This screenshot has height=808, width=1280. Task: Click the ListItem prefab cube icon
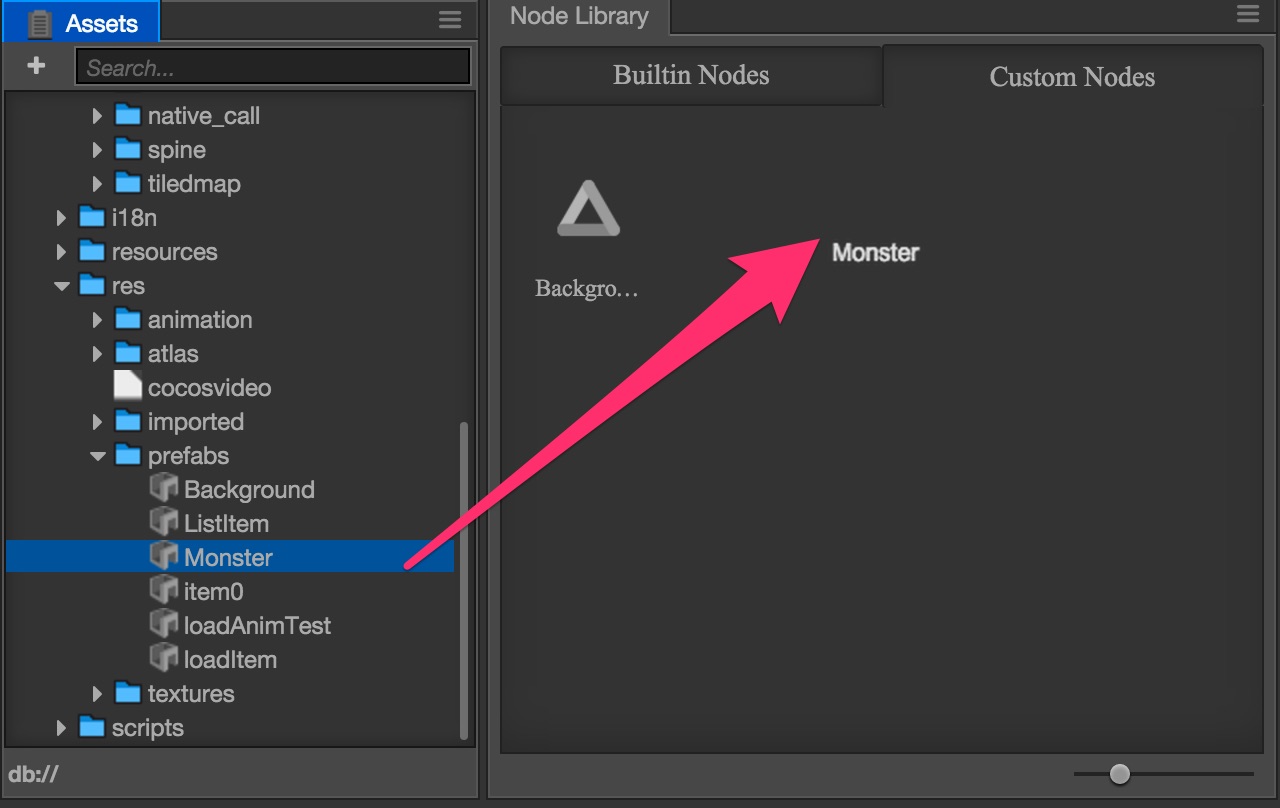click(x=164, y=523)
